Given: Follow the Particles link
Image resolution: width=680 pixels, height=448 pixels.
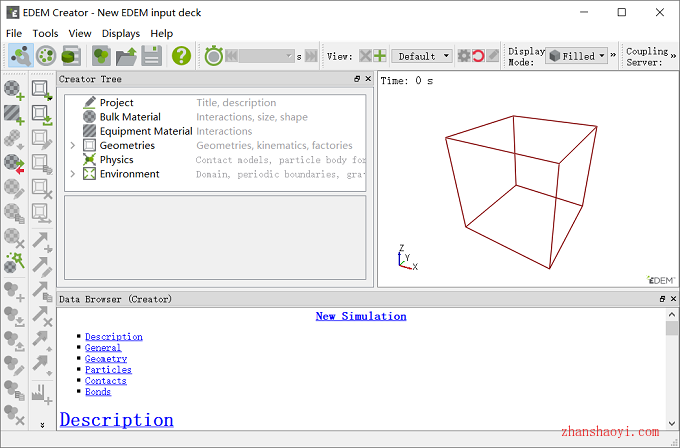Looking at the screenshot, I should click(x=108, y=370).
